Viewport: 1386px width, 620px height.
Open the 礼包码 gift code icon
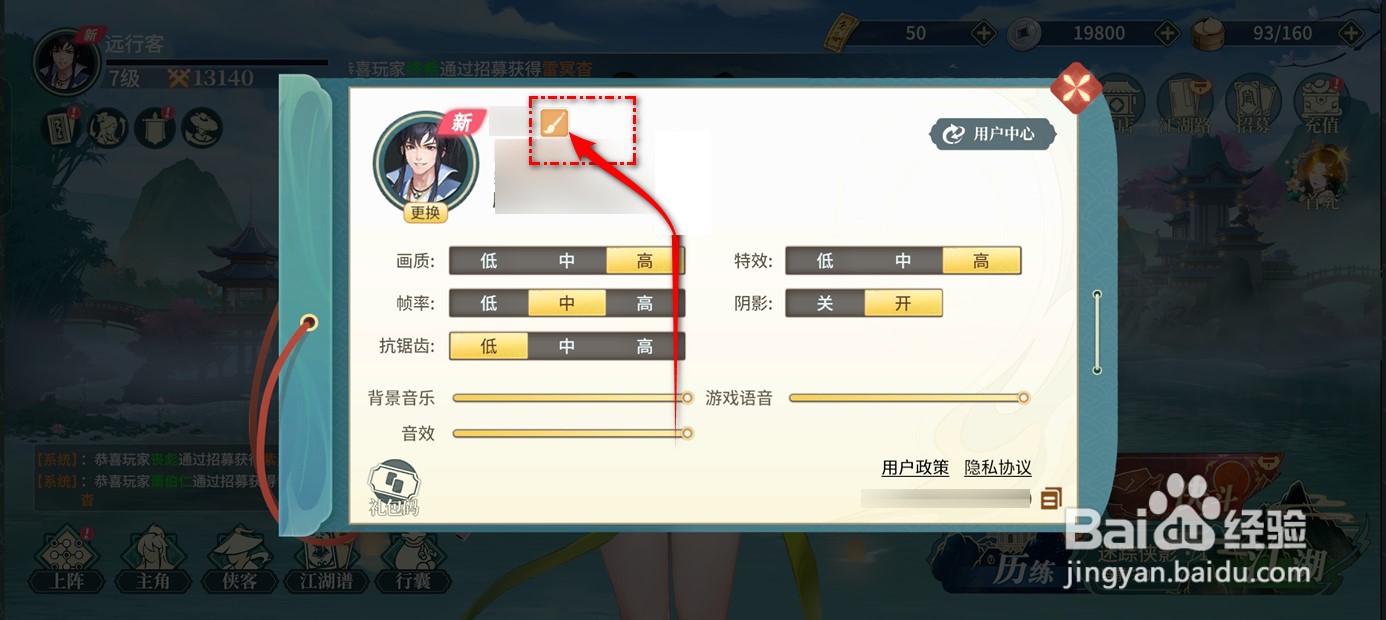[x=393, y=487]
